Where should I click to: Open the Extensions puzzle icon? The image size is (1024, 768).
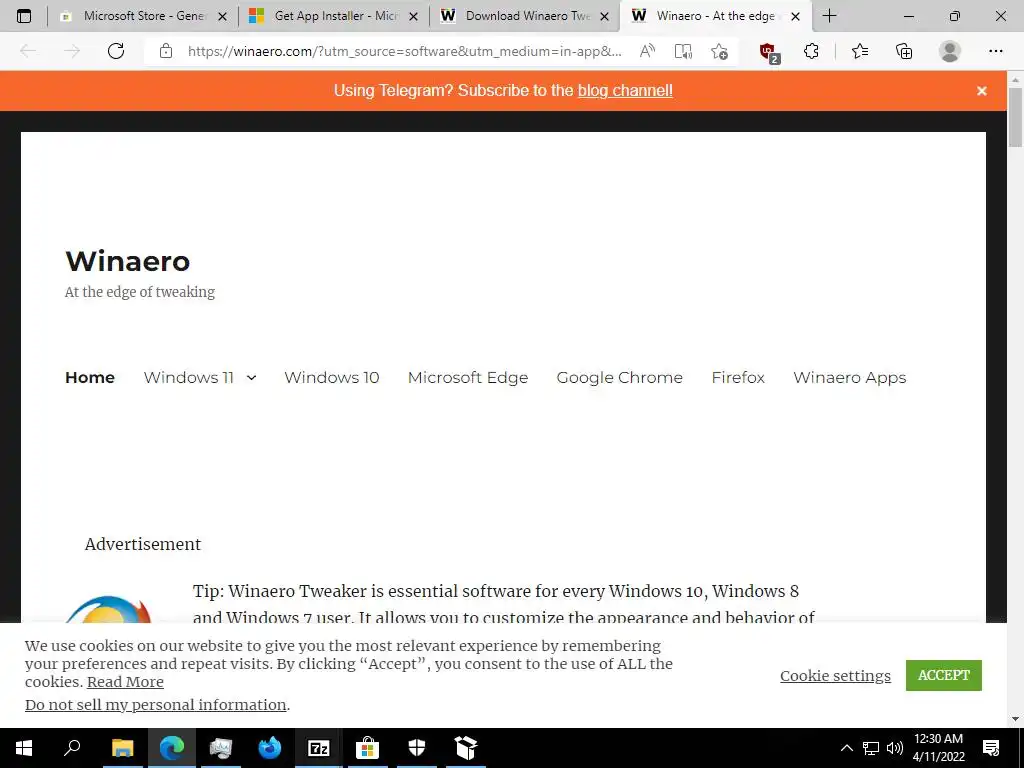coord(811,51)
